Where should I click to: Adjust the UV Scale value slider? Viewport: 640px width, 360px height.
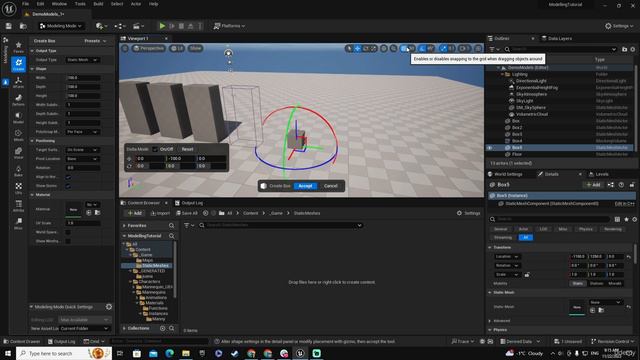click(83, 223)
